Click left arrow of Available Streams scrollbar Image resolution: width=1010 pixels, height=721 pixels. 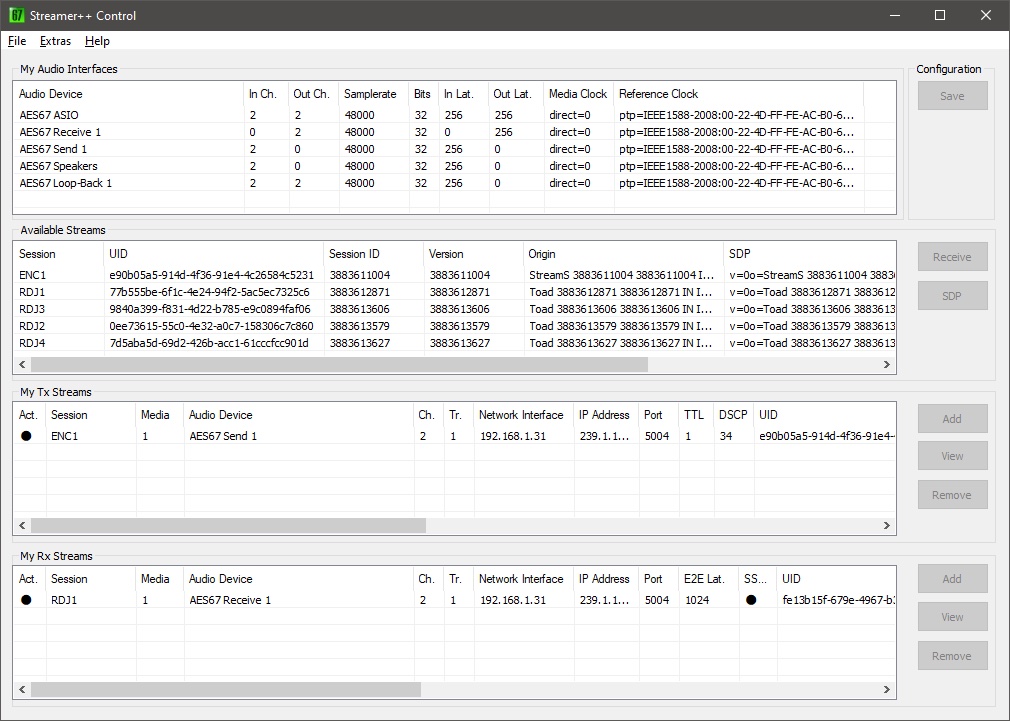pyautogui.click(x=23, y=365)
